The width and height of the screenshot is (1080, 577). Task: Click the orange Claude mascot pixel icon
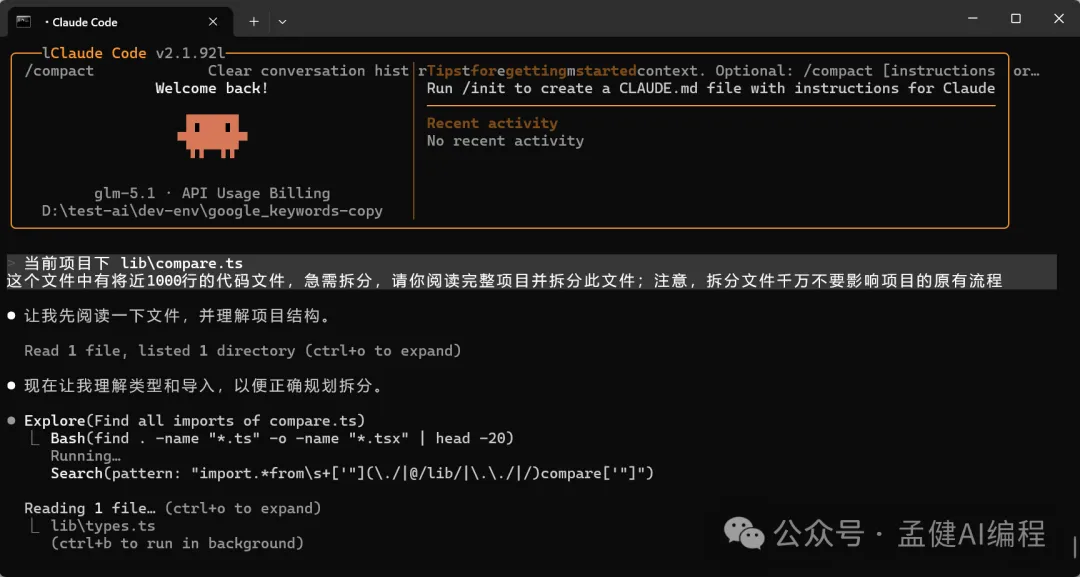coord(212,134)
